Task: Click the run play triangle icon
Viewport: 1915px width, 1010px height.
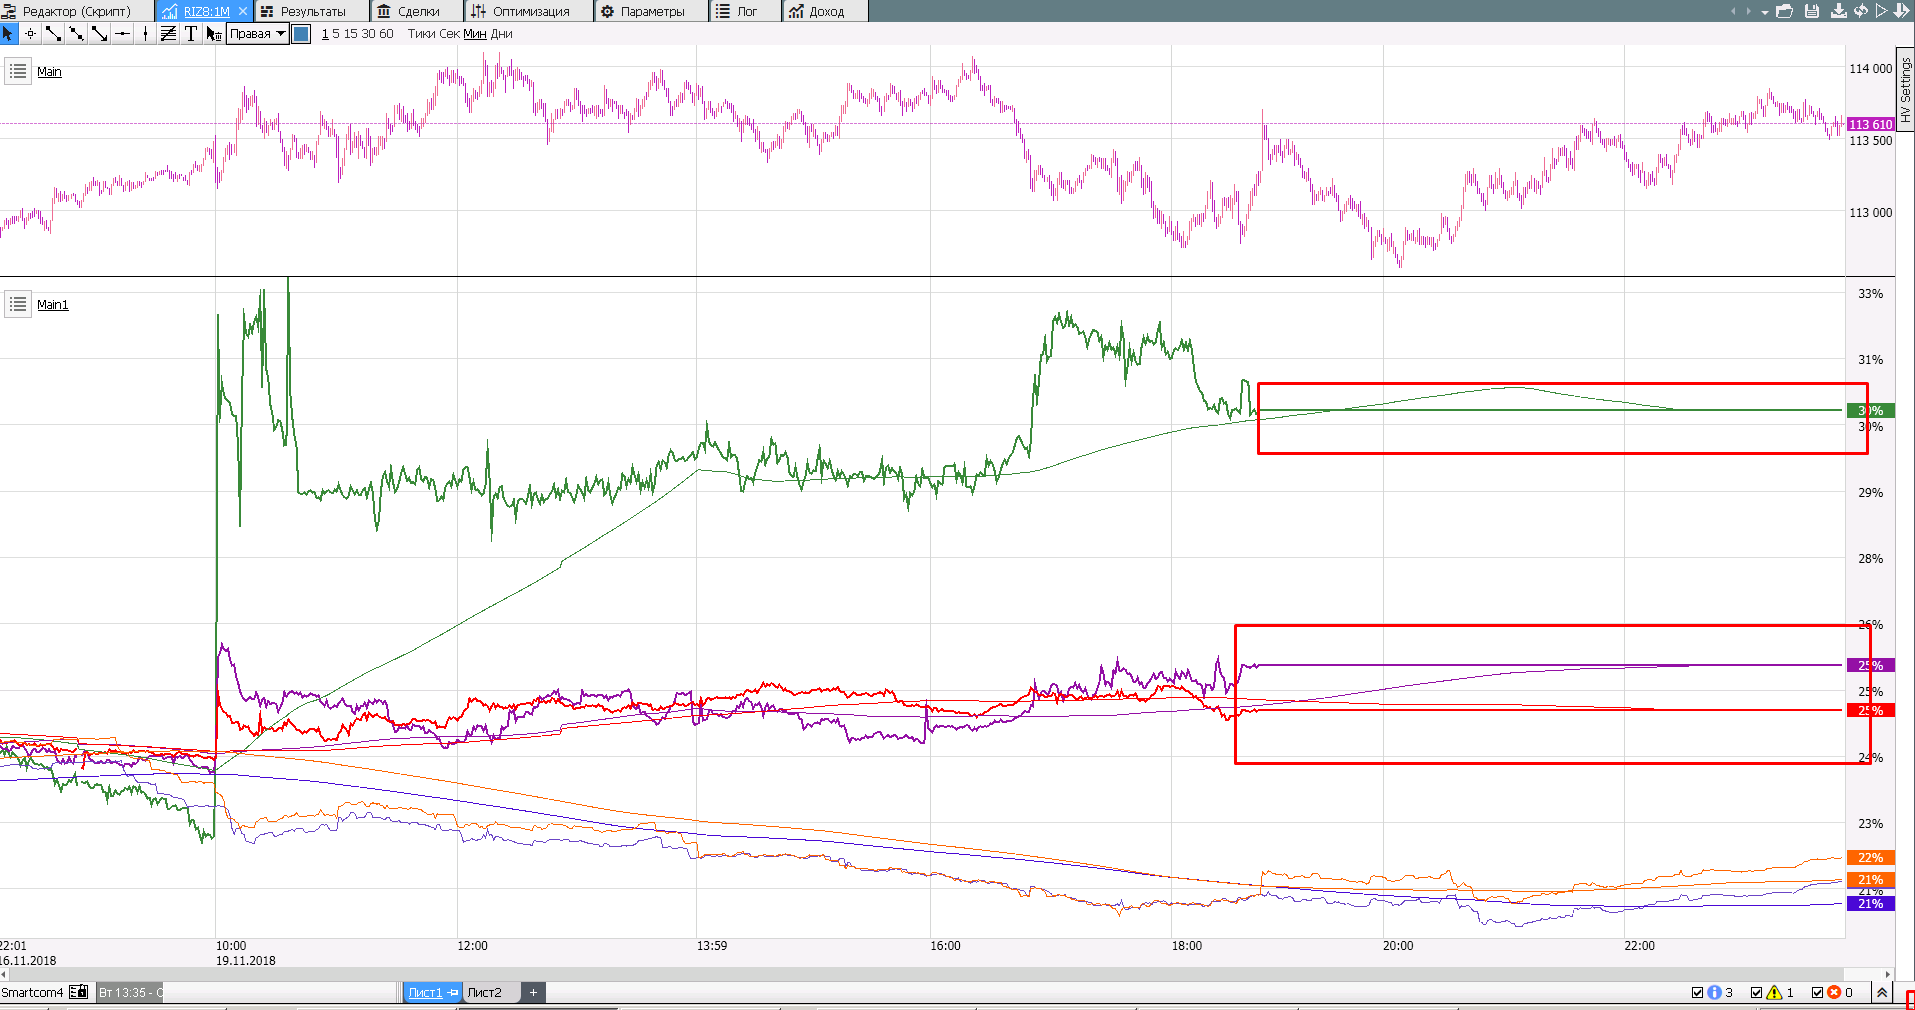Action: click(1881, 11)
